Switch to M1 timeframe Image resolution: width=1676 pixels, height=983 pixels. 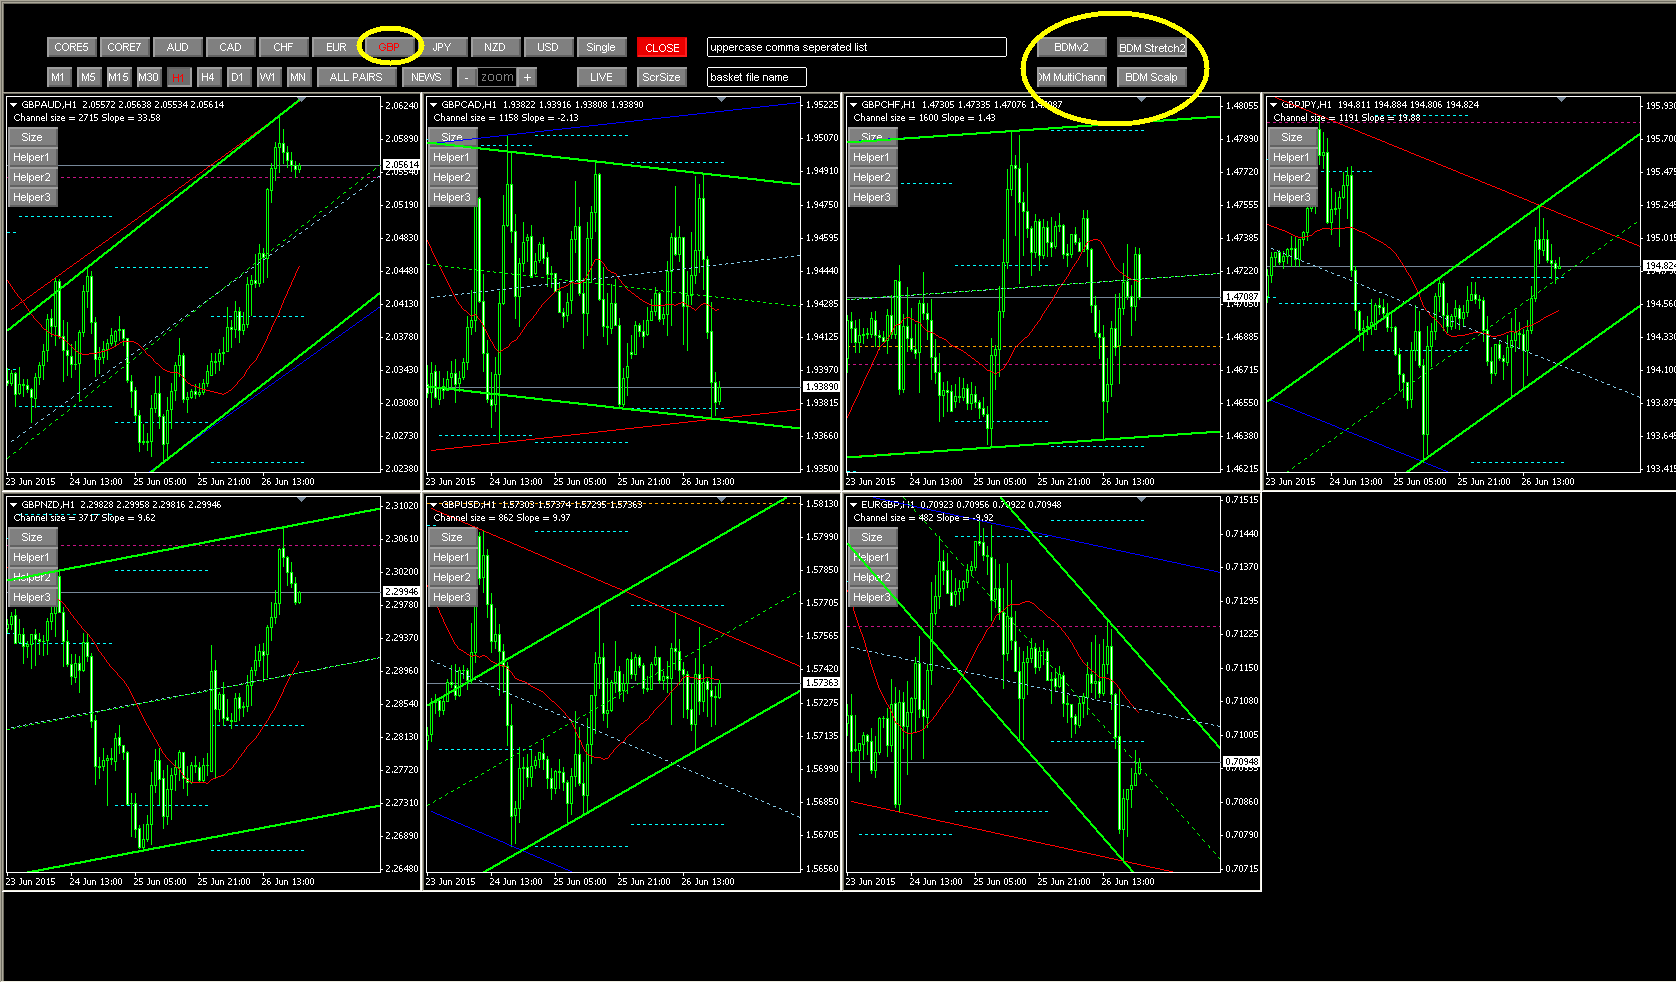(x=58, y=77)
